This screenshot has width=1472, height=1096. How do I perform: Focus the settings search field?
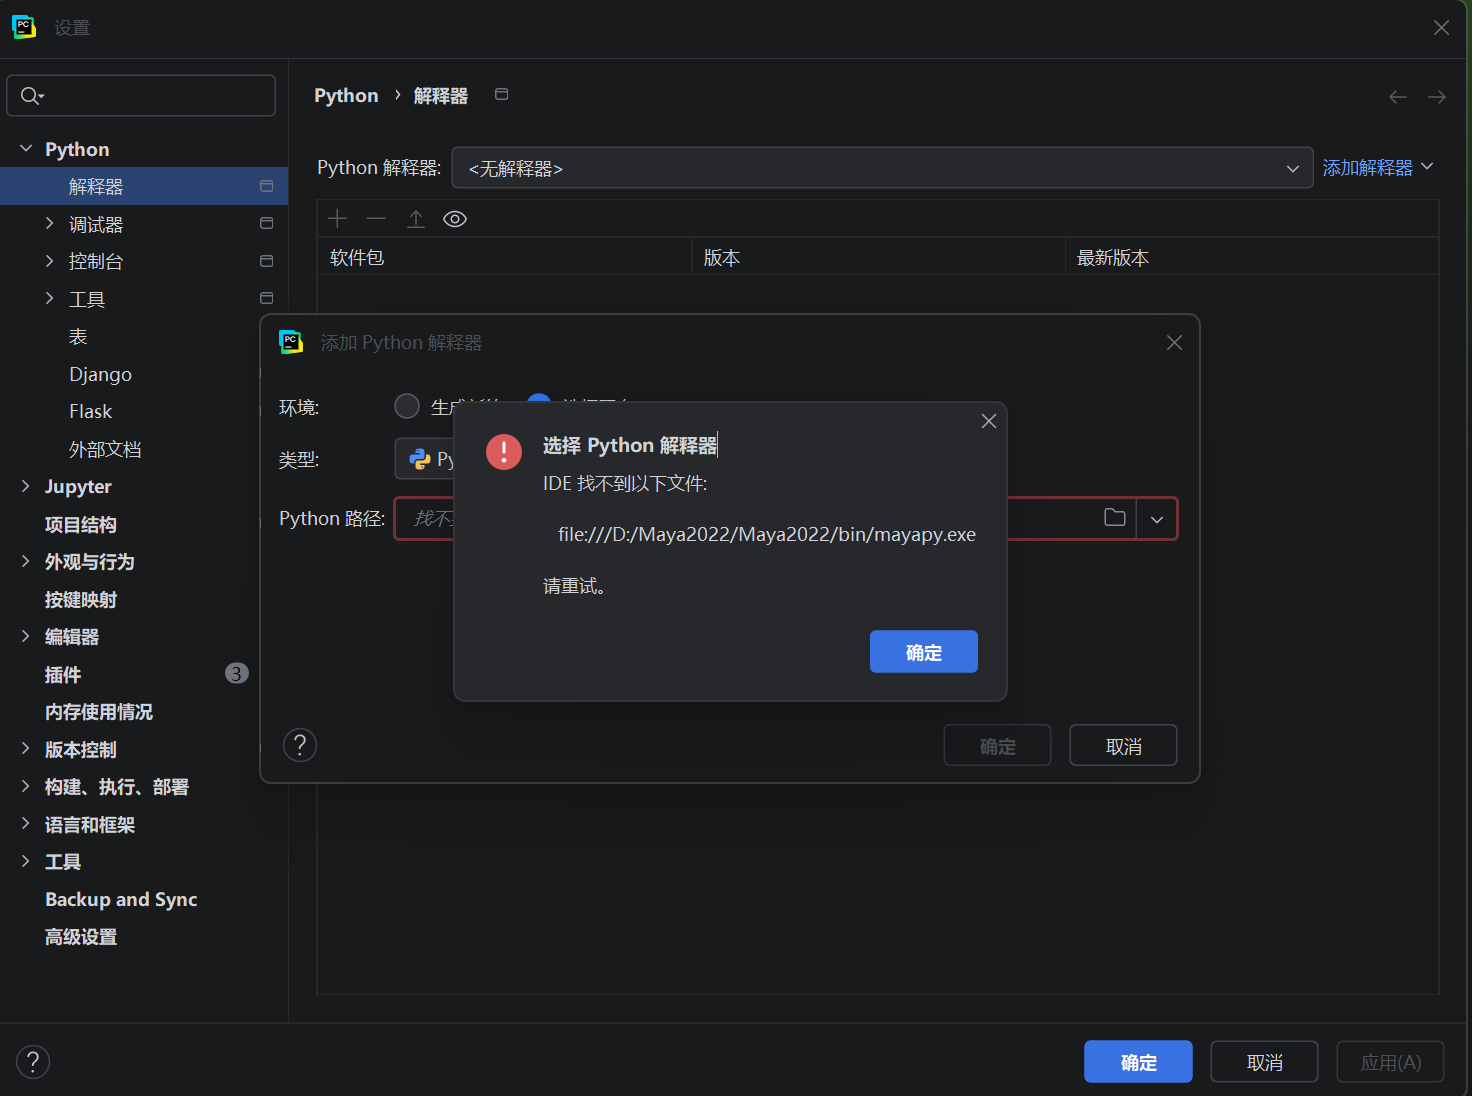coord(141,95)
